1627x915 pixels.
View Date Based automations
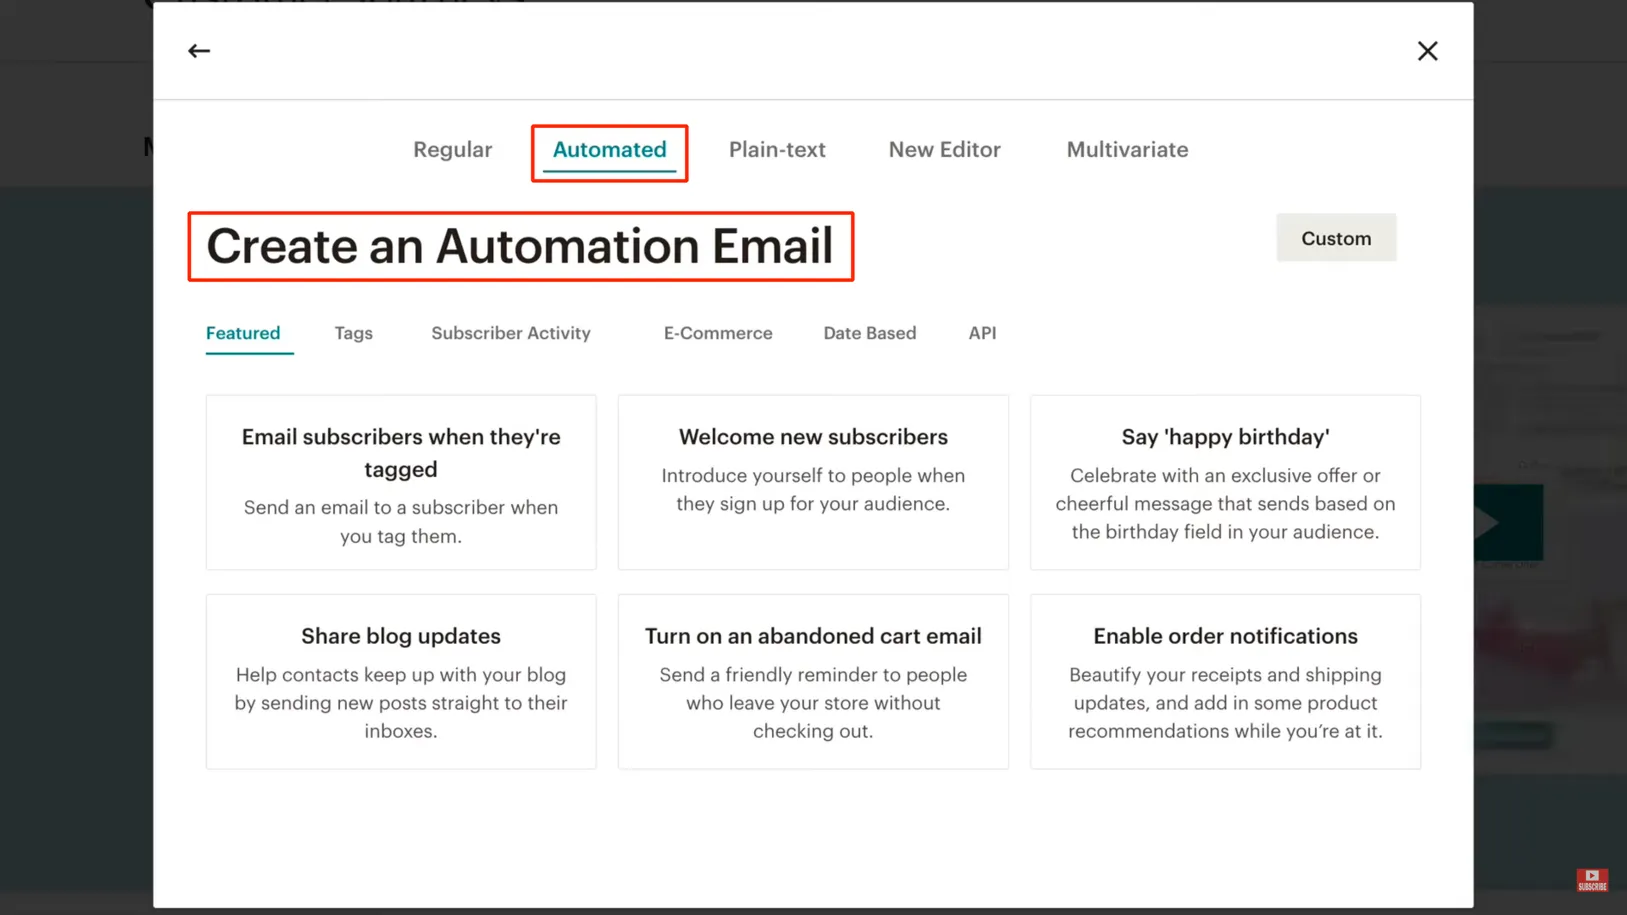point(869,333)
